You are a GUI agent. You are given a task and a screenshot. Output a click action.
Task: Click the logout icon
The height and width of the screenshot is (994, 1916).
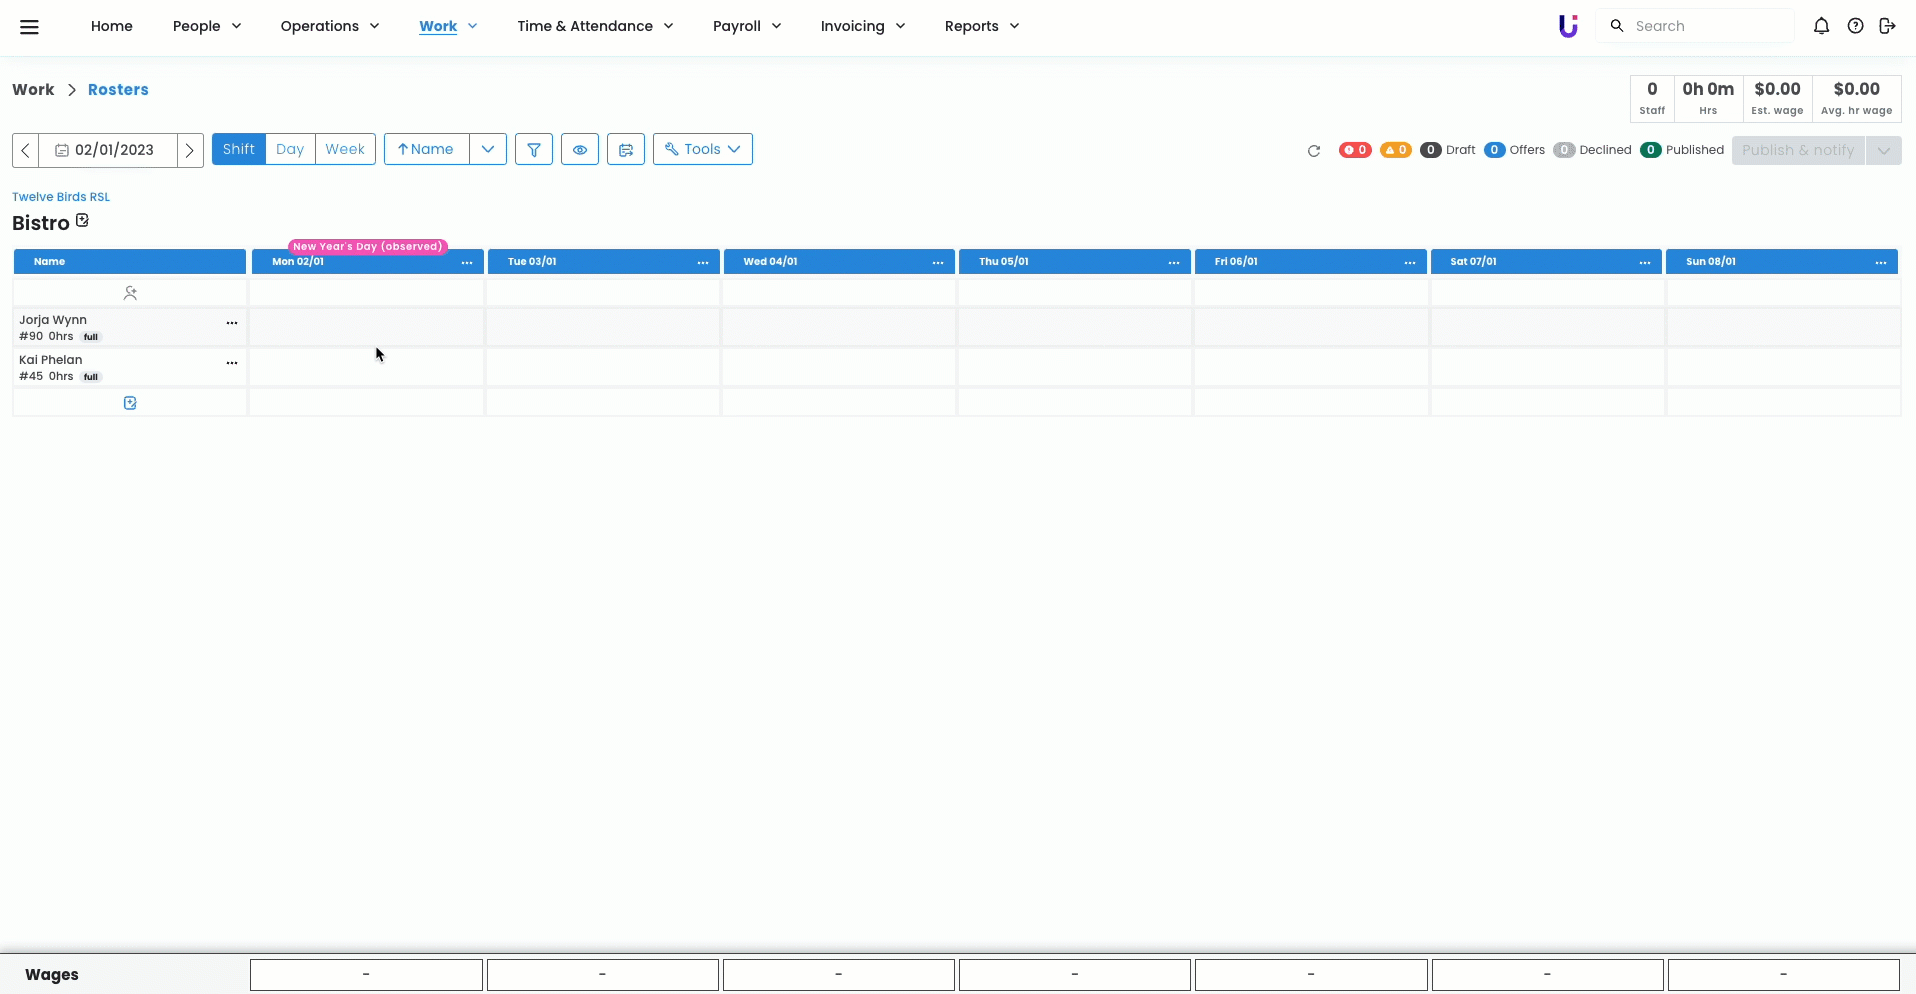click(1887, 26)
